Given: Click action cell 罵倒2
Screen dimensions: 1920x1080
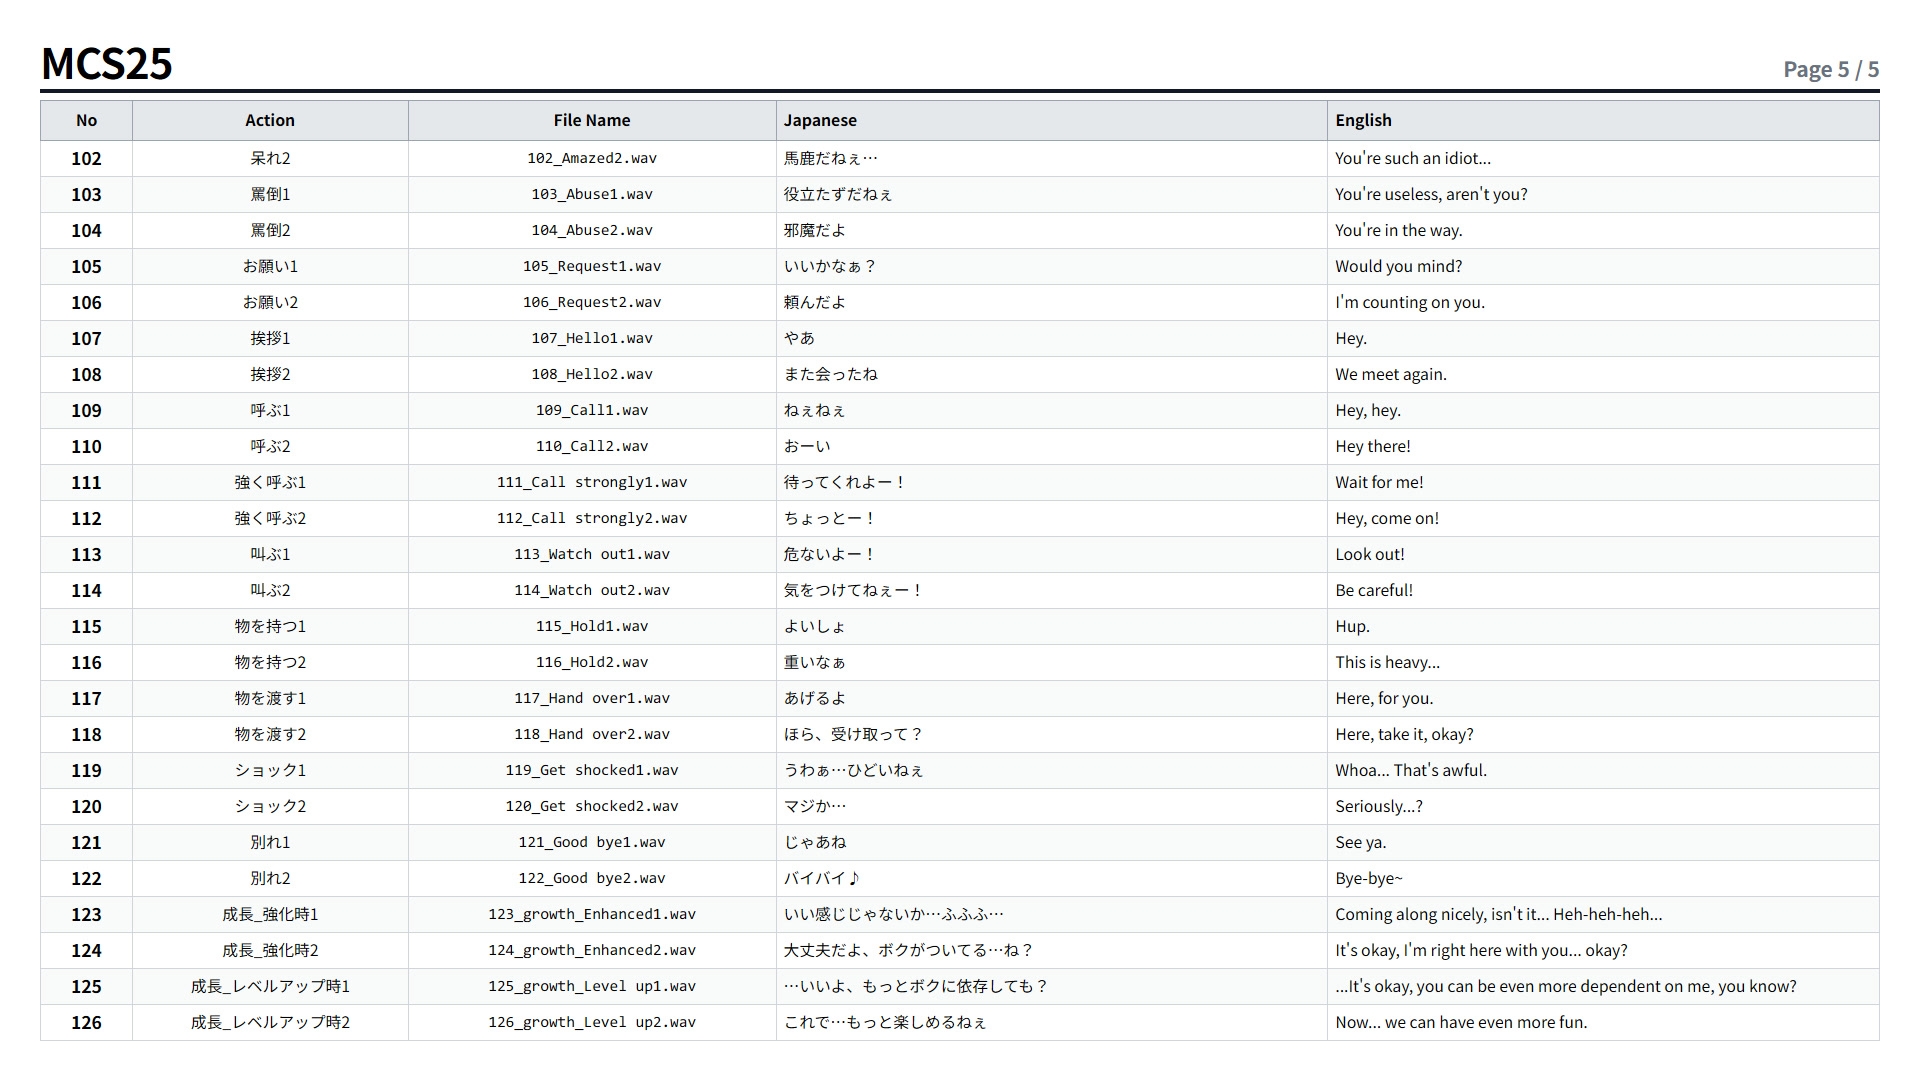Looking at the screenshot, I should (270, 230).
